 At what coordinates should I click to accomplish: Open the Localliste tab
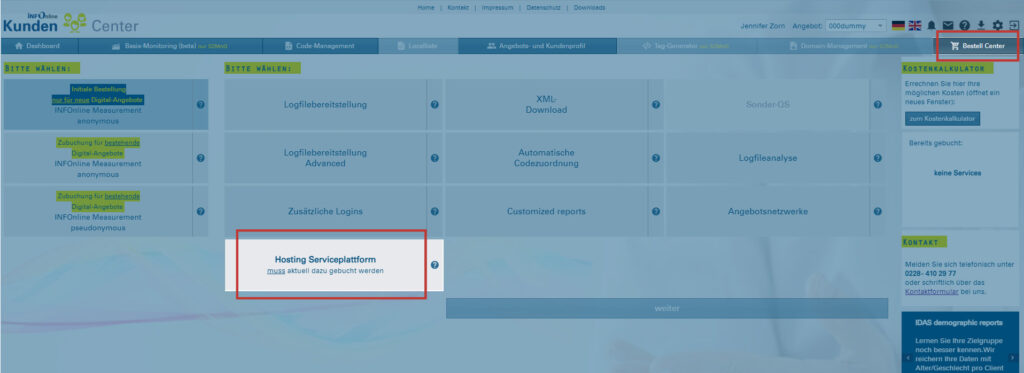pyautogui.click(x=418, y=46)
